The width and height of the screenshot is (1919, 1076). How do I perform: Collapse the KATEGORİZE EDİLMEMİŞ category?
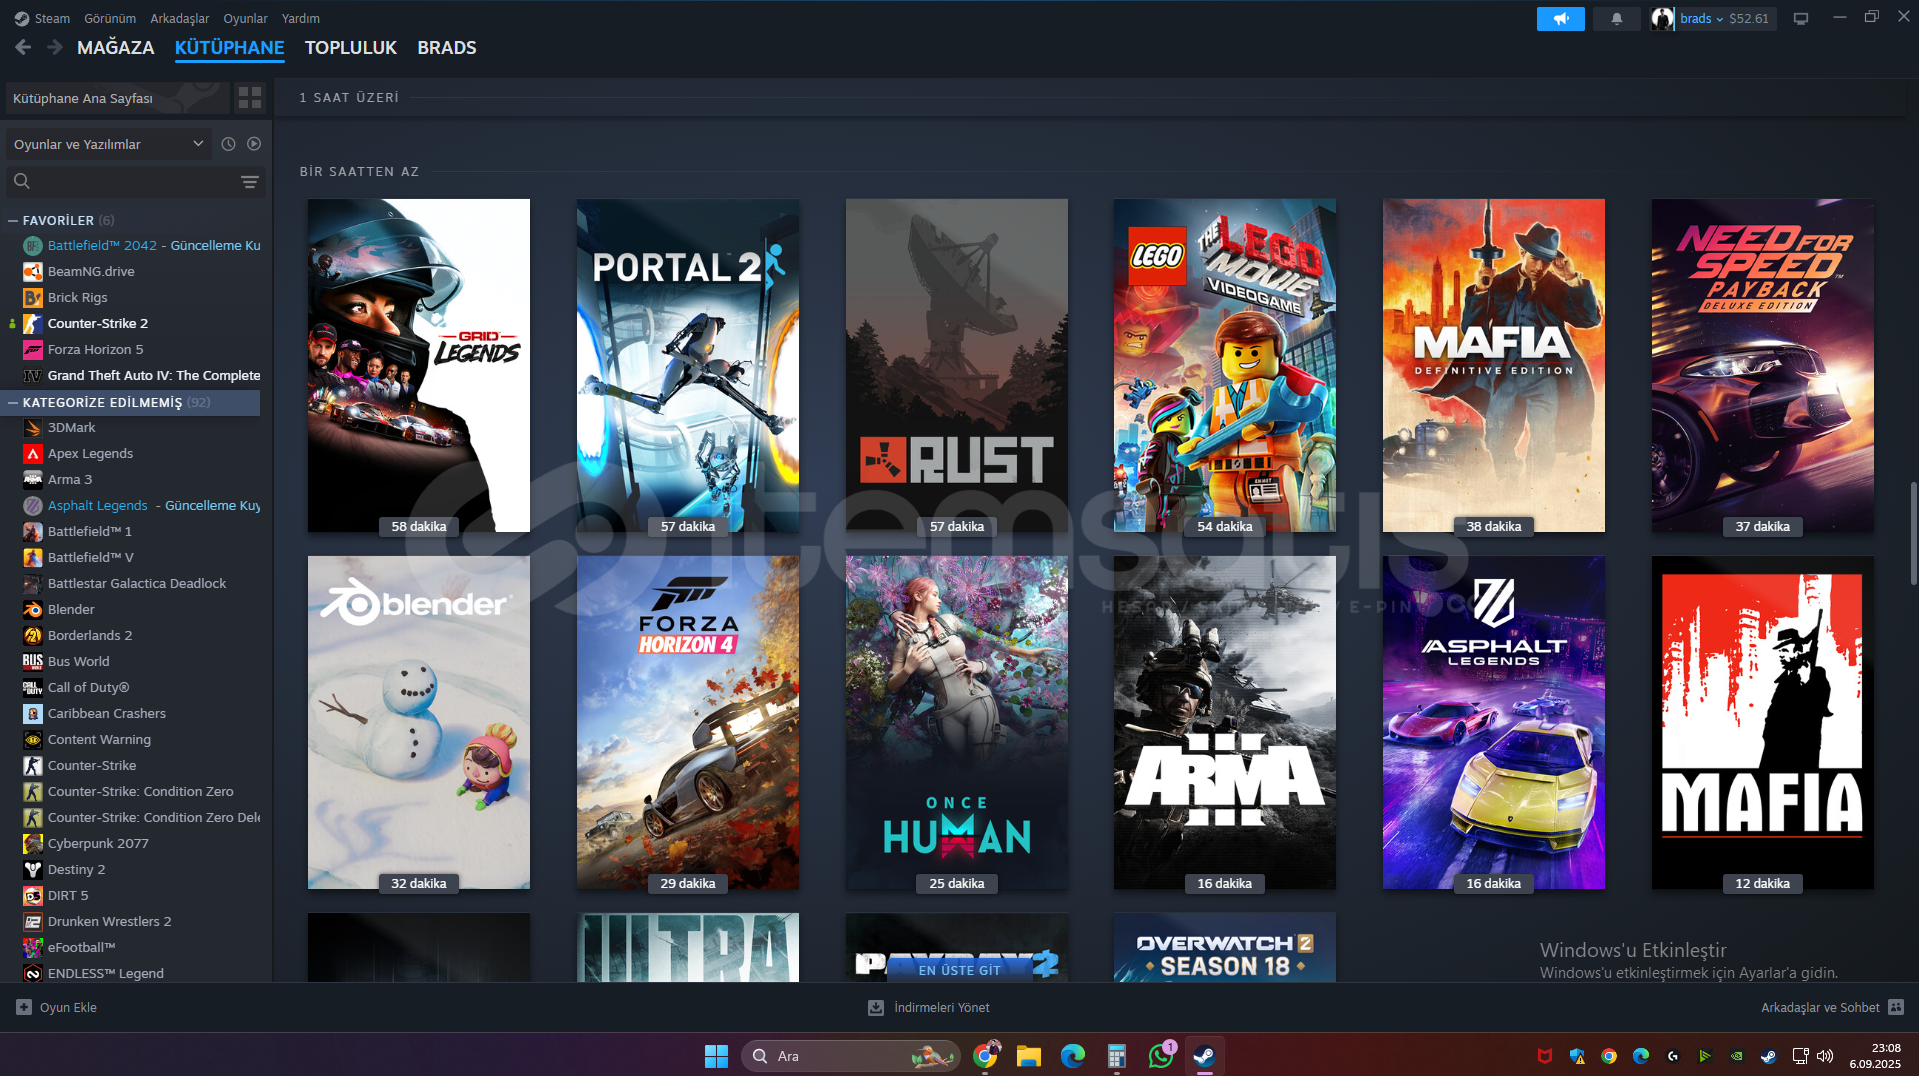pos(13,402)
